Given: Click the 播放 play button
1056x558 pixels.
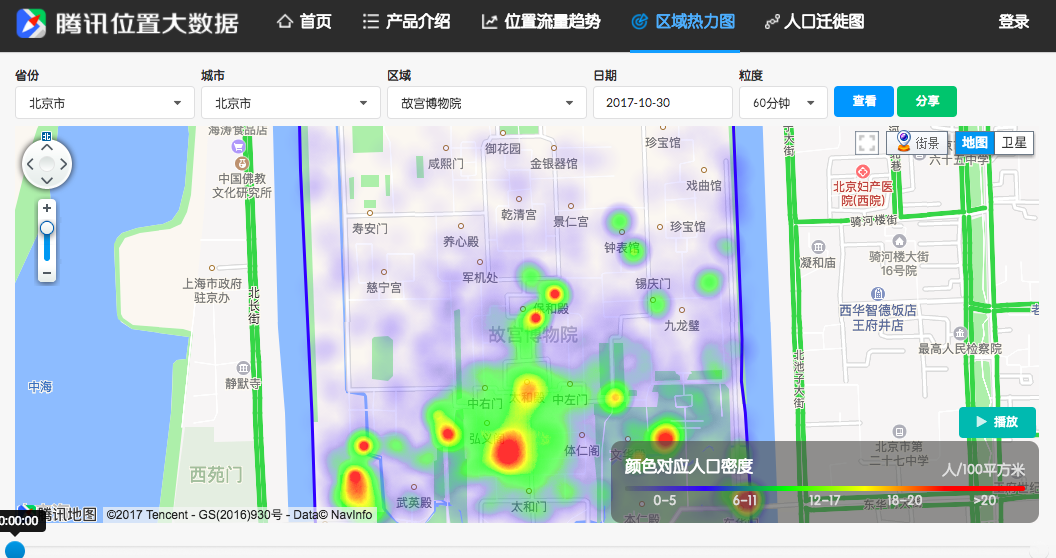Looking at the screenshot, I should point(997,422).
